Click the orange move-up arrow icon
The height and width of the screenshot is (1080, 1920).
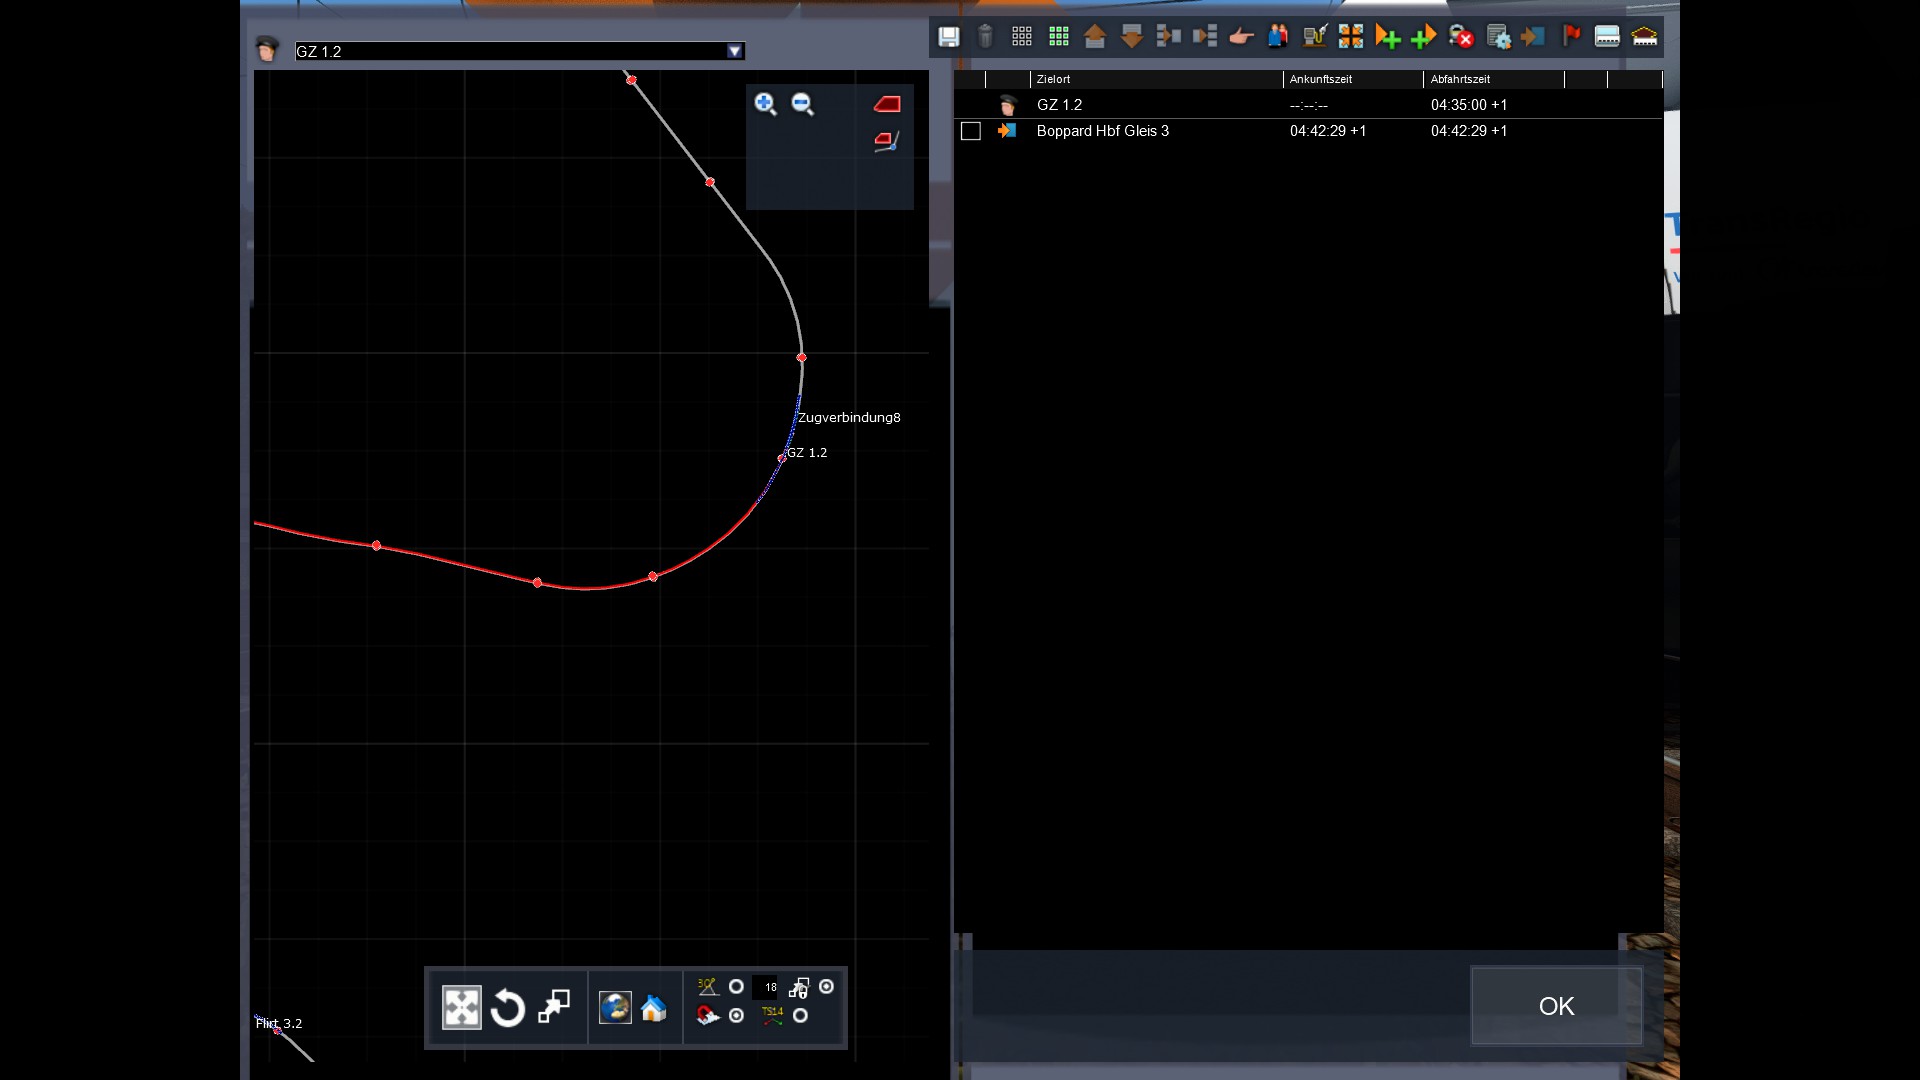pos(1095,37)
